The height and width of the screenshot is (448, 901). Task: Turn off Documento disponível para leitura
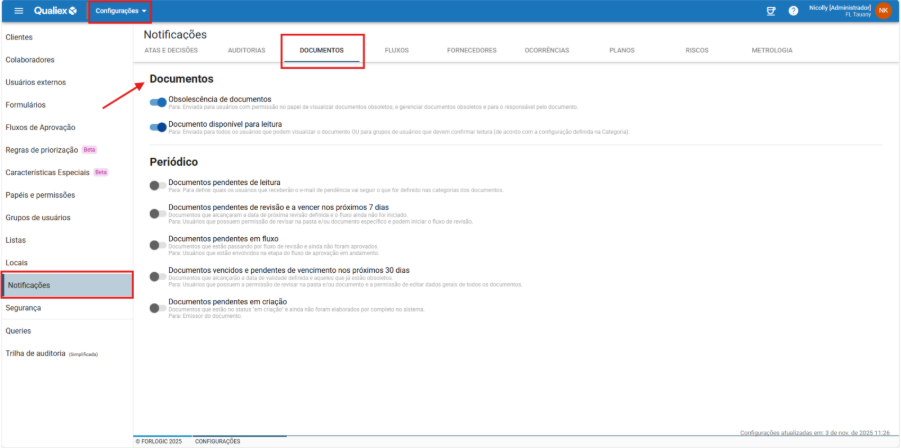pos(158,127)
